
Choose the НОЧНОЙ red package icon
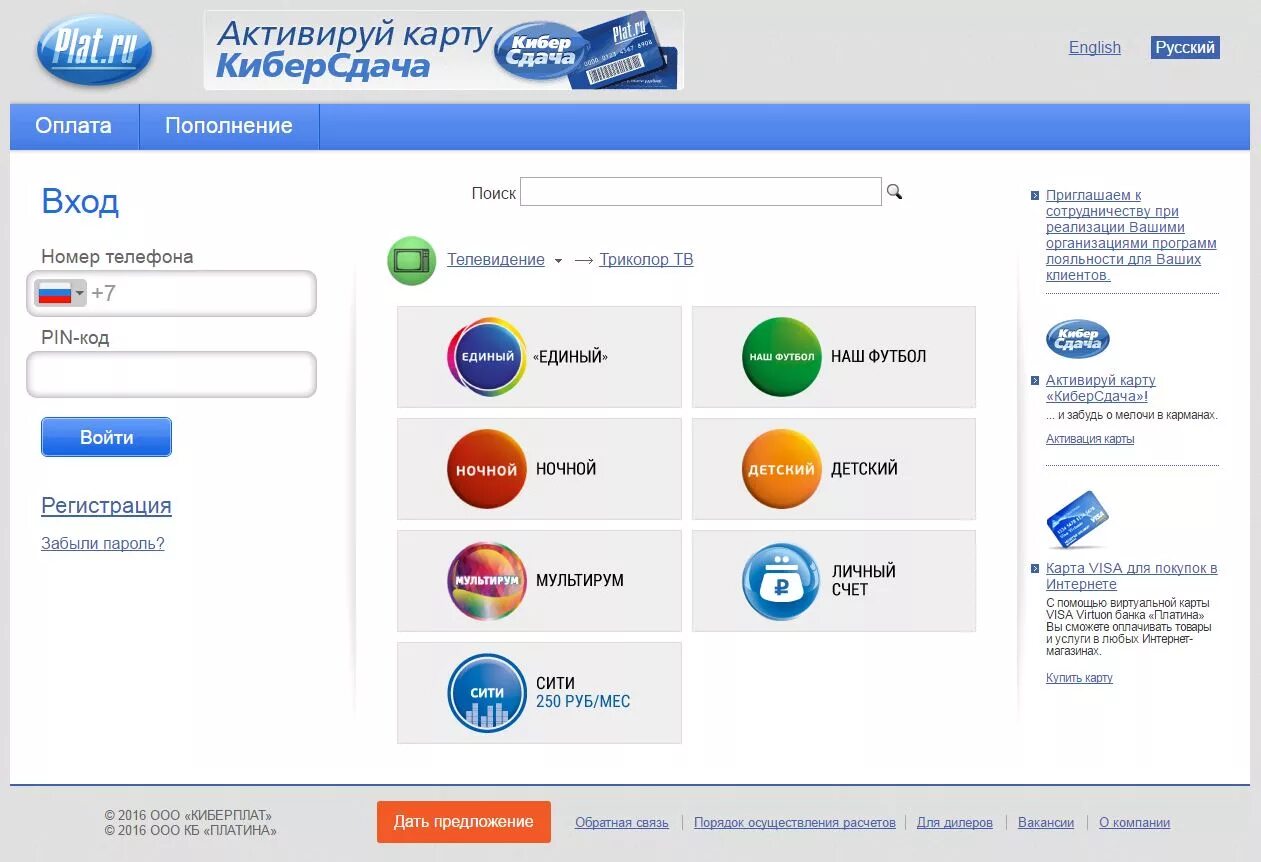coord(486,469)
